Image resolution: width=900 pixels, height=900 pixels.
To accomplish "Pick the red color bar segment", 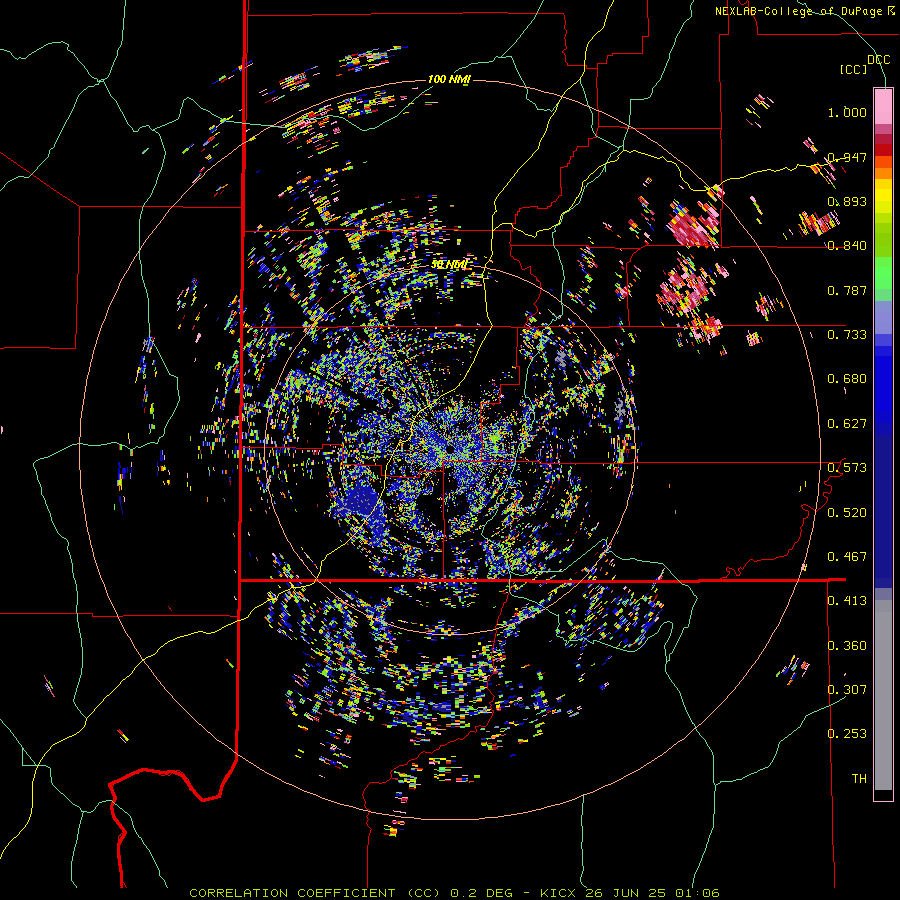I will click(x=883, y=150).
